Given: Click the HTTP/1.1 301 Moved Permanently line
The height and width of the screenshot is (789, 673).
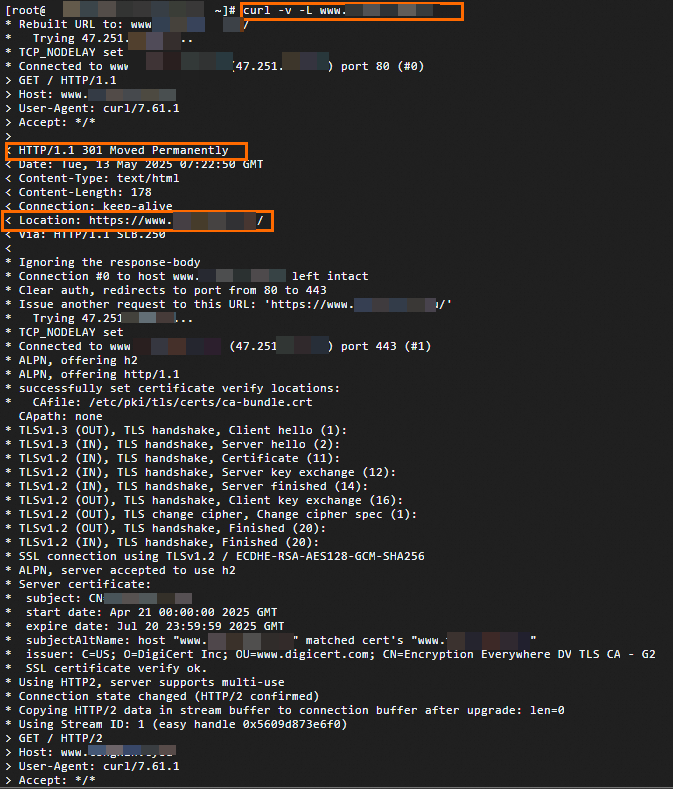Looking at the screenshot, I should click(124, 150).
